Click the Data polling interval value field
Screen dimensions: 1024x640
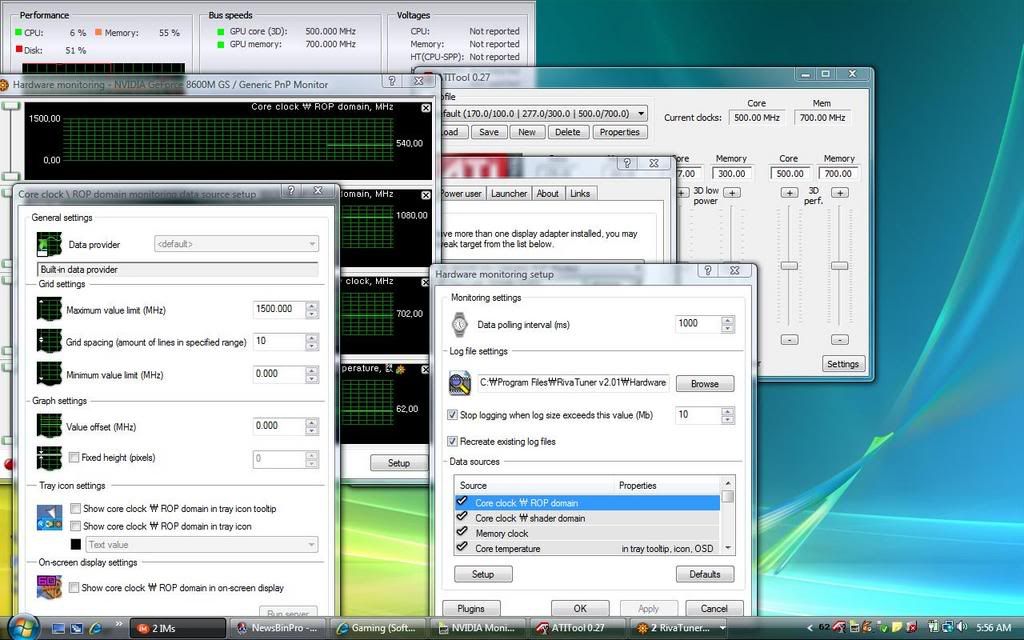point(697,324)
